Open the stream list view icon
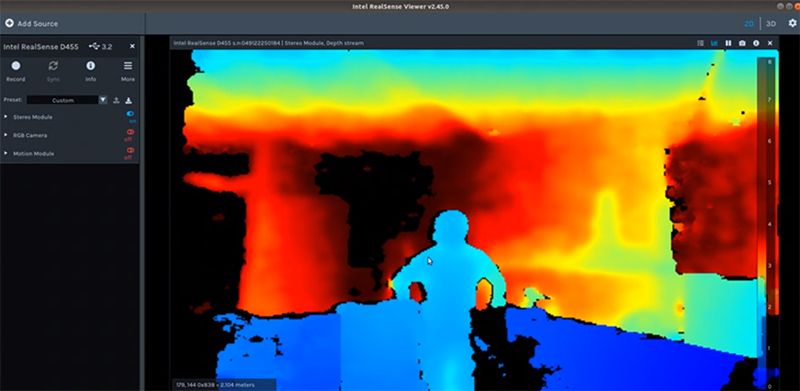The width and height of the screenshot is (800, 391). point(701,43)
